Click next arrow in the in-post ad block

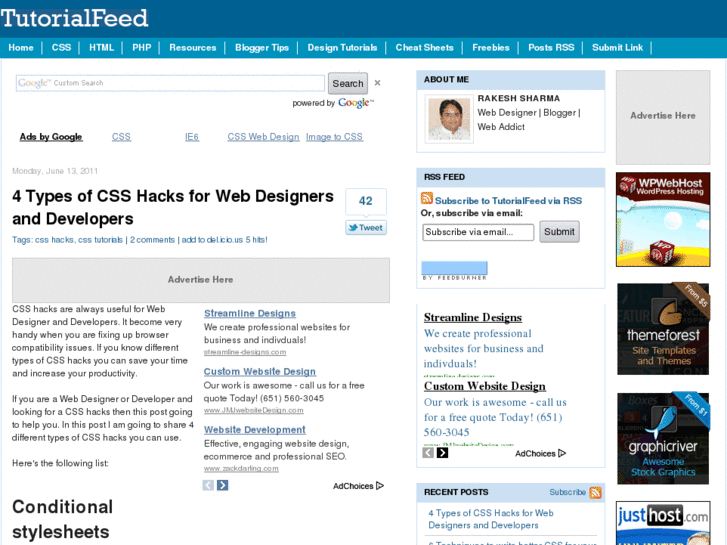point(223,485)
